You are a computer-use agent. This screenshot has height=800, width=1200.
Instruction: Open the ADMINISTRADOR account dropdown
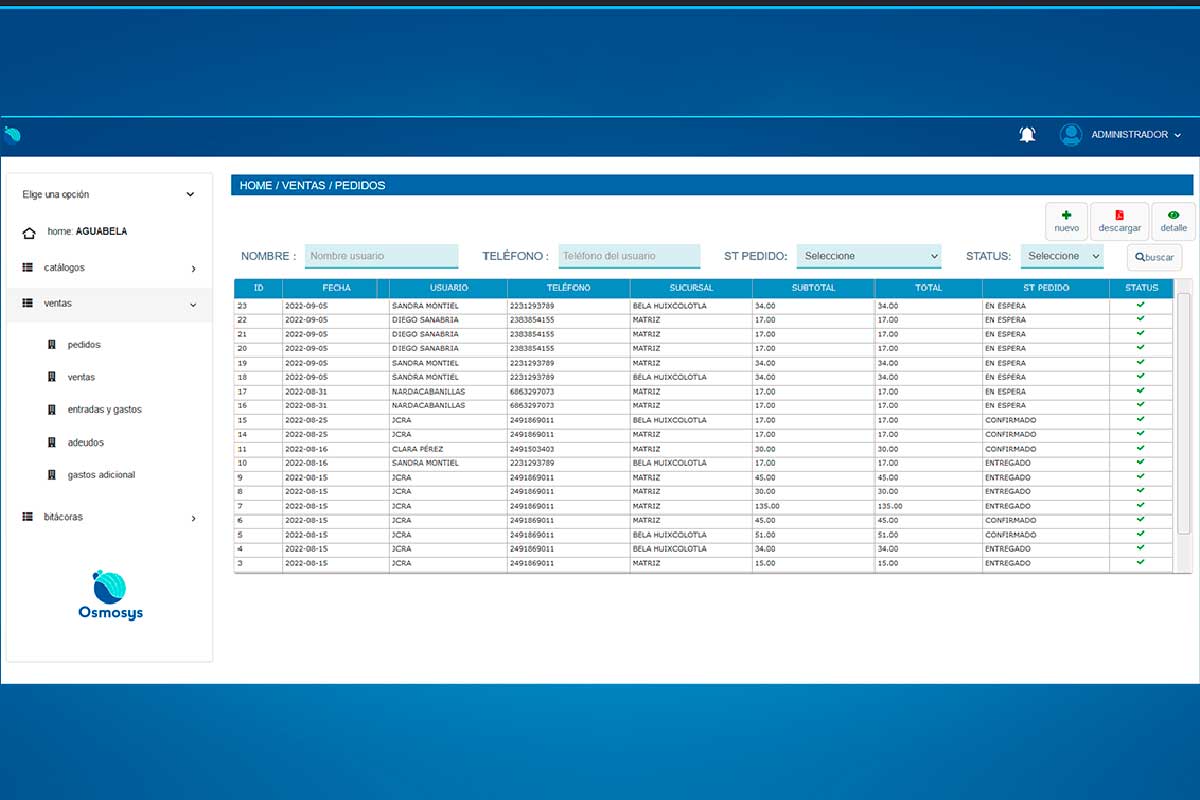(1136, 135)
